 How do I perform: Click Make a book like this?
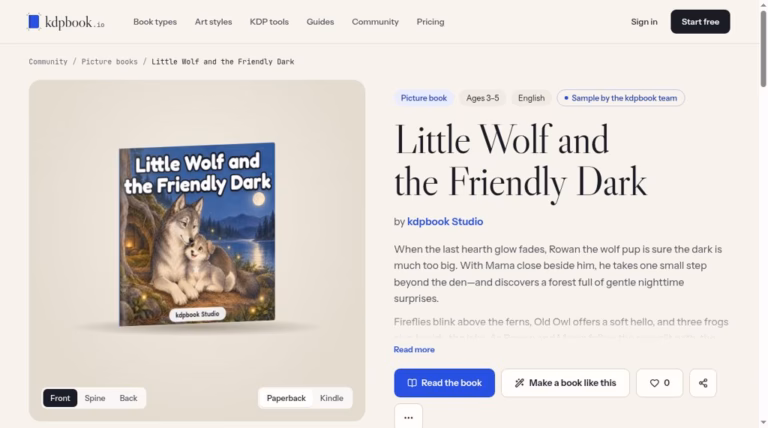click(565, 383)
